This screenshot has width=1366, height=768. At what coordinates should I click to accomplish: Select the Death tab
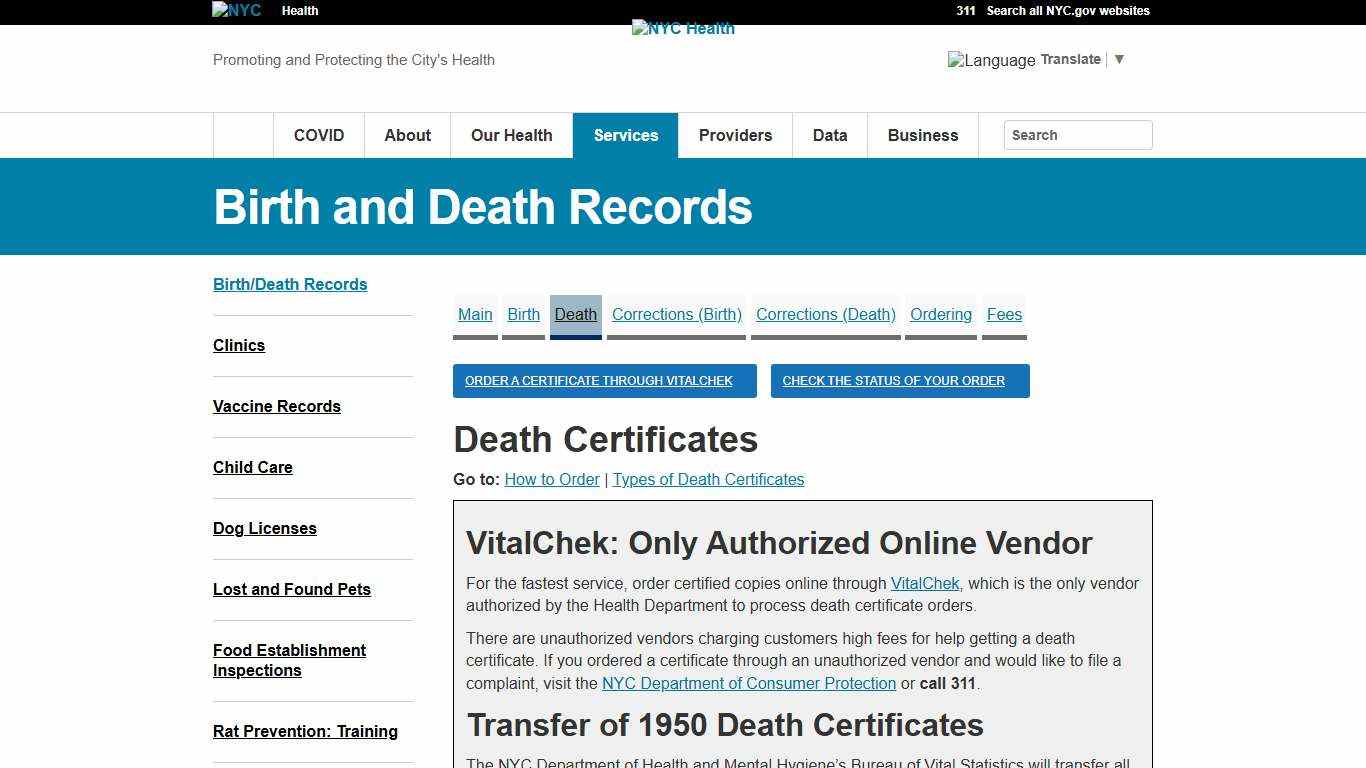575,314
